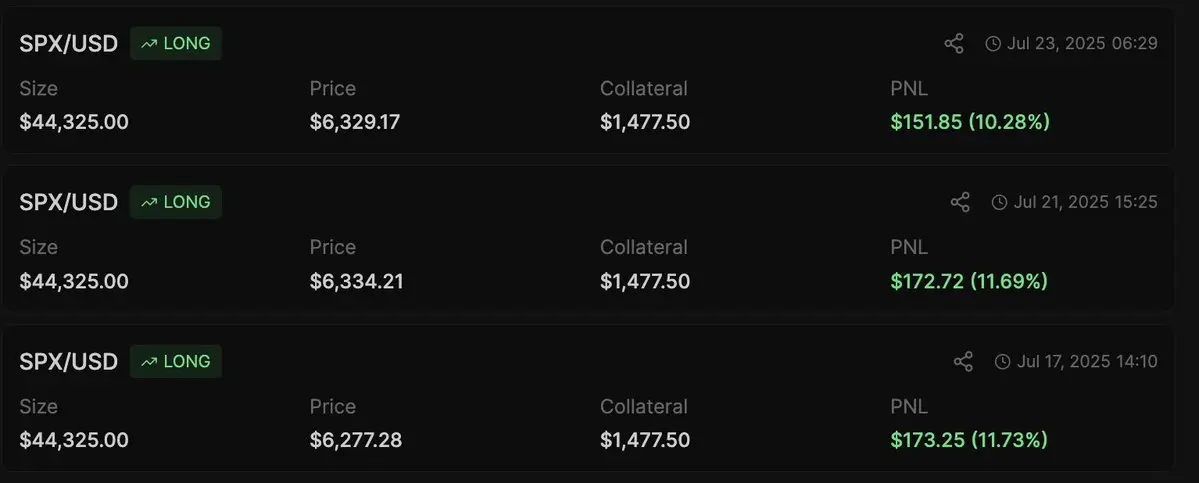Select SPX/USD title of the Jul 17 trade

tap(69, 361)
